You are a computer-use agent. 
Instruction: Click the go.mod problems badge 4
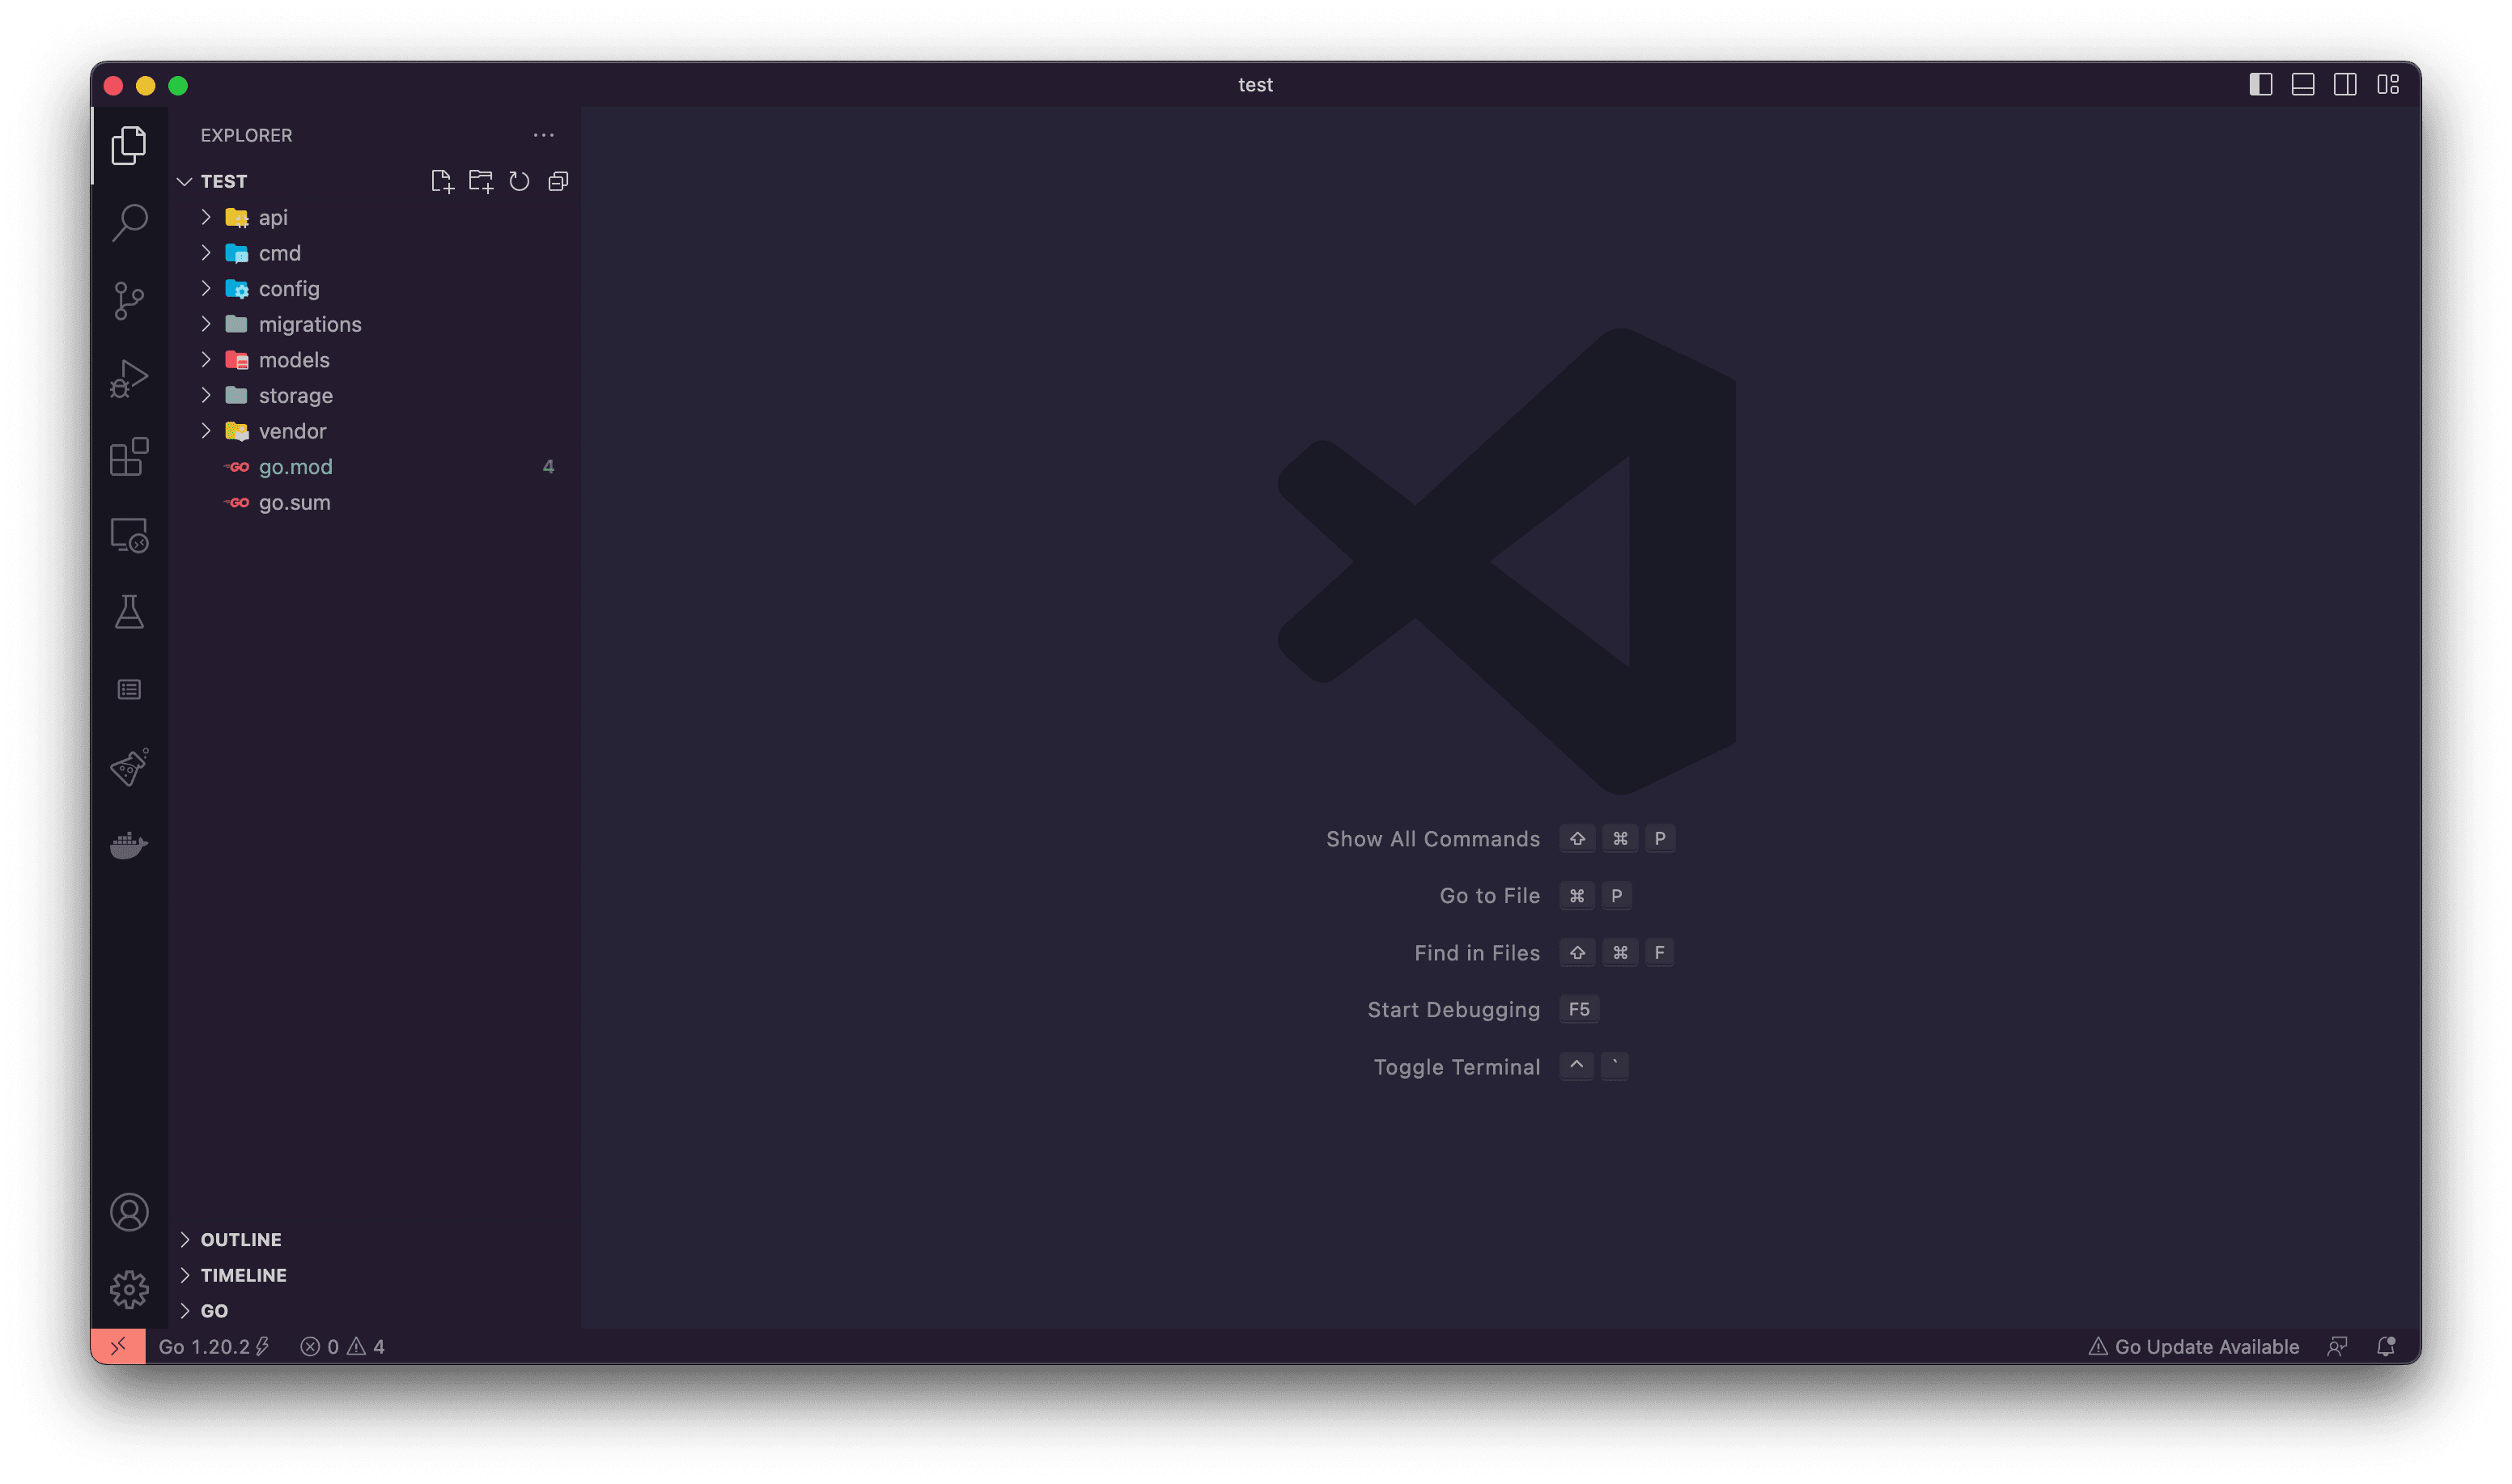pos(548,467)
